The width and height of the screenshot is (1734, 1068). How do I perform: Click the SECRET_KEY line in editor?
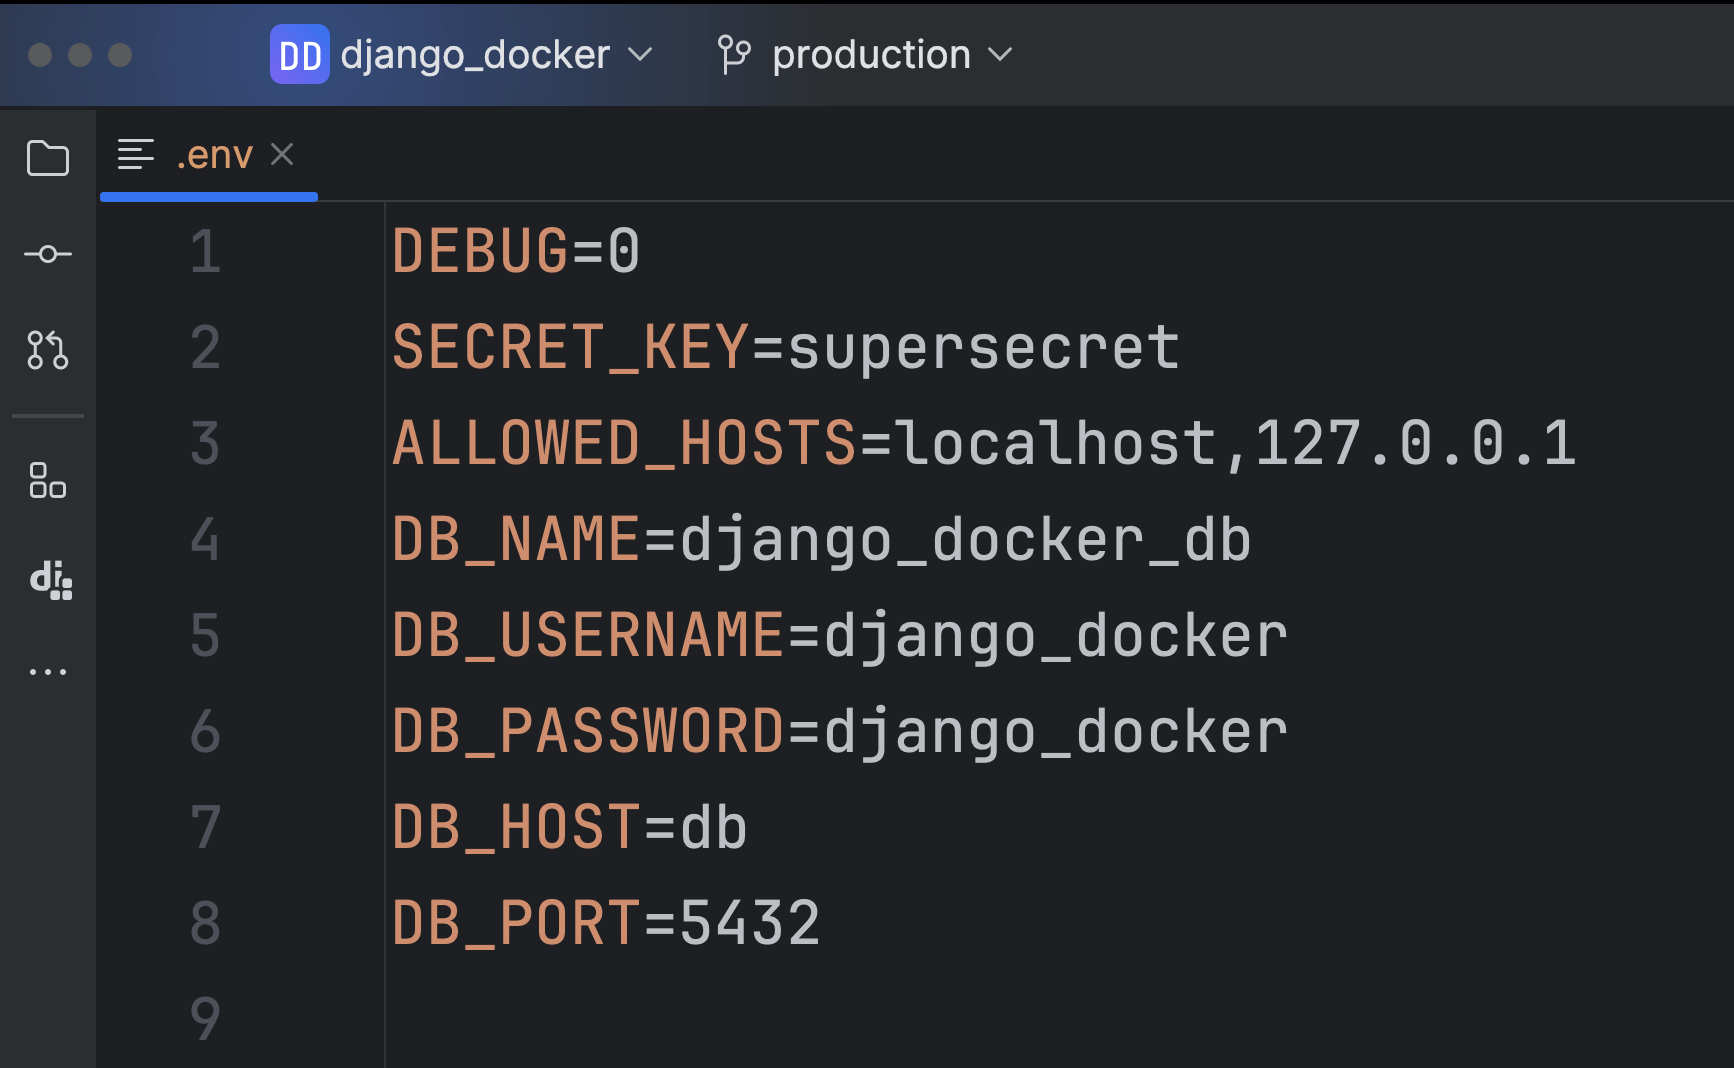[x=786, y=347]
